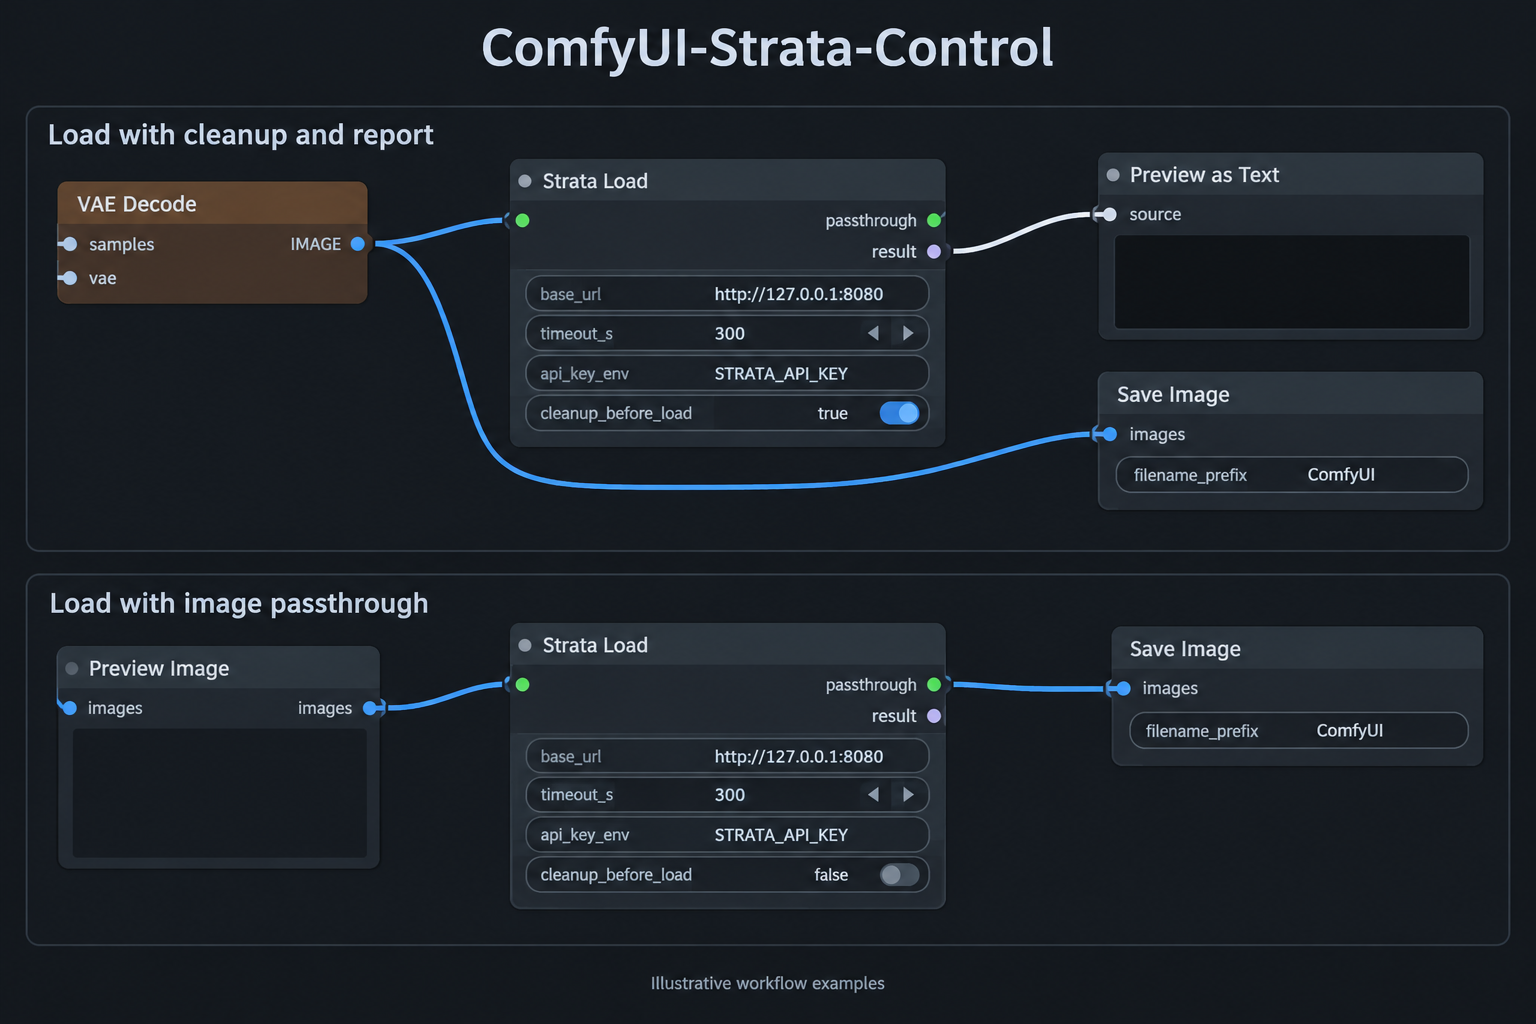
Task: Click images socket of bottom Save Image
Action: tap(1123, 688)
